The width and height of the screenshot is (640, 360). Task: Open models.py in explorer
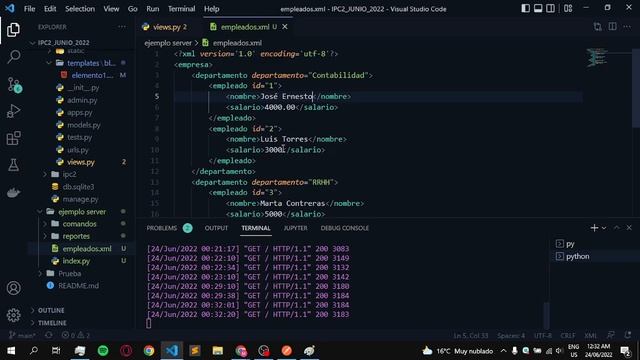pos(84,125)
